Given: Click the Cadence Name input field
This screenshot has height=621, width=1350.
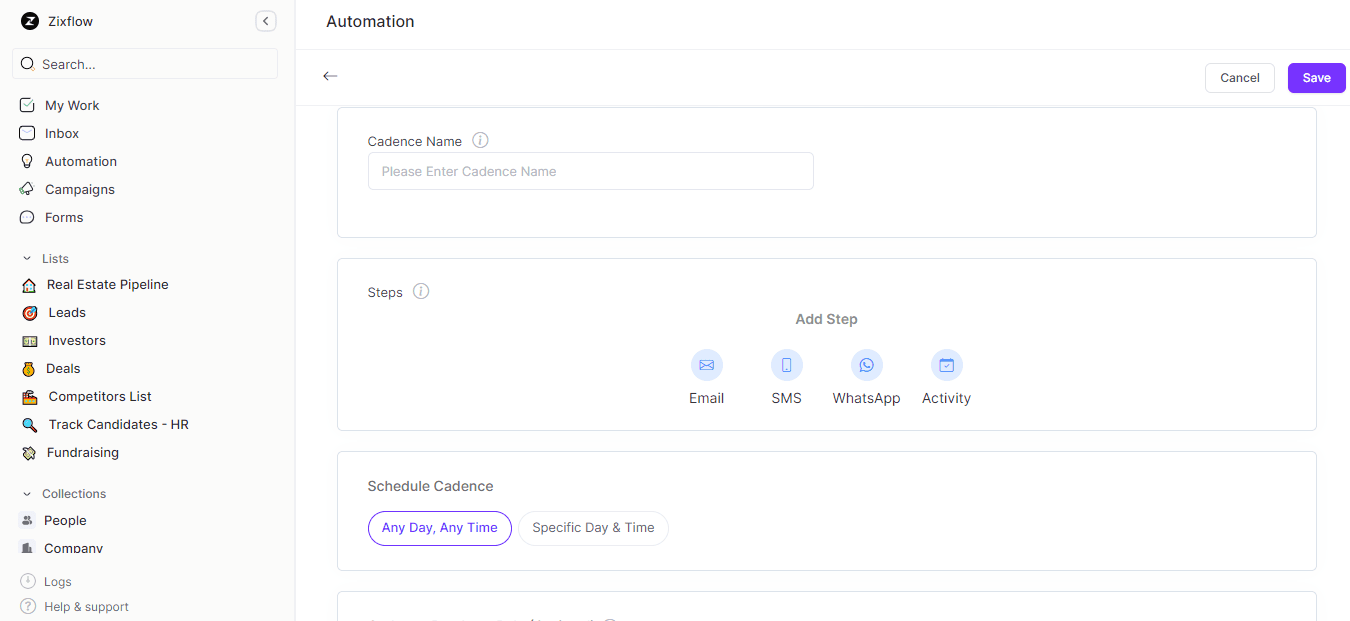Looking at the screenshot, I should point(590,171).
